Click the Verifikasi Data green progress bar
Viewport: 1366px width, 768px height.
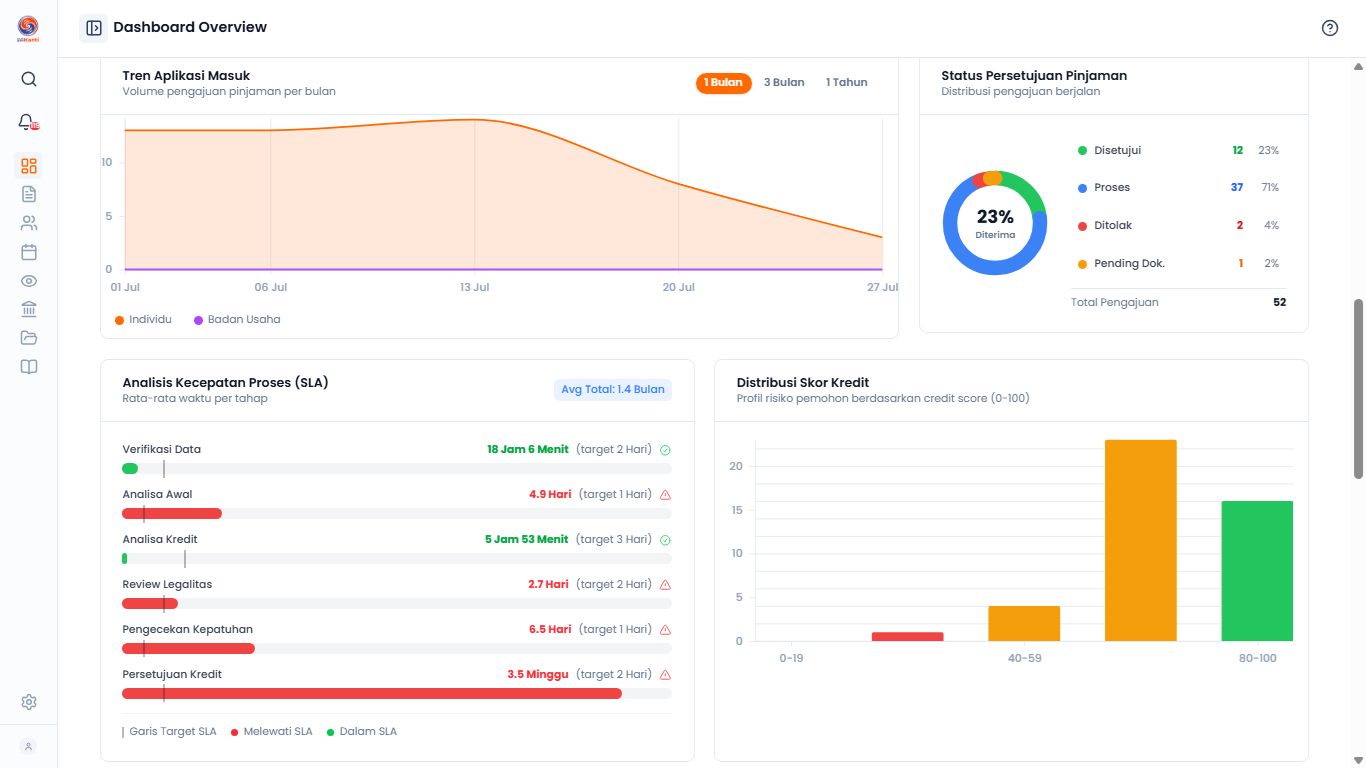(130, 469)
